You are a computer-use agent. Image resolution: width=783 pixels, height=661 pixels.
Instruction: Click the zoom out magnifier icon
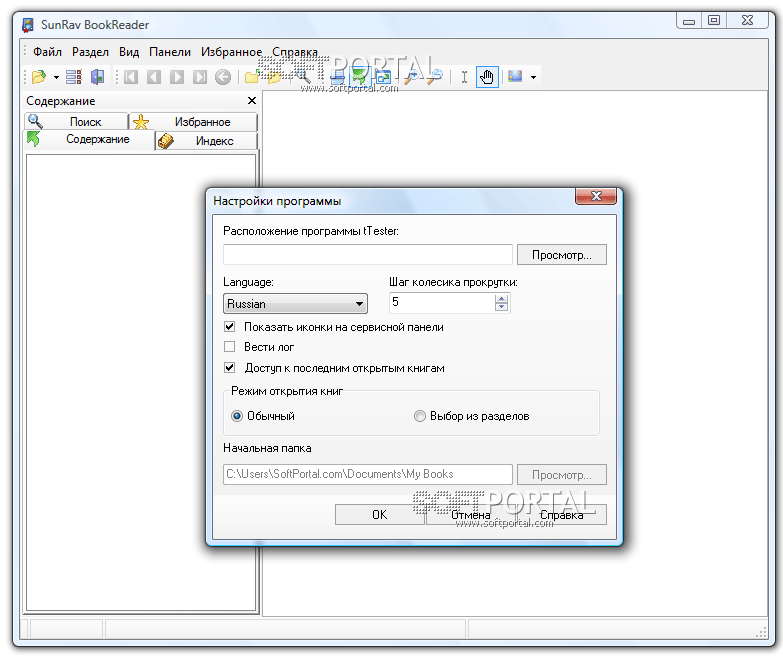click(x=435, y=77)
